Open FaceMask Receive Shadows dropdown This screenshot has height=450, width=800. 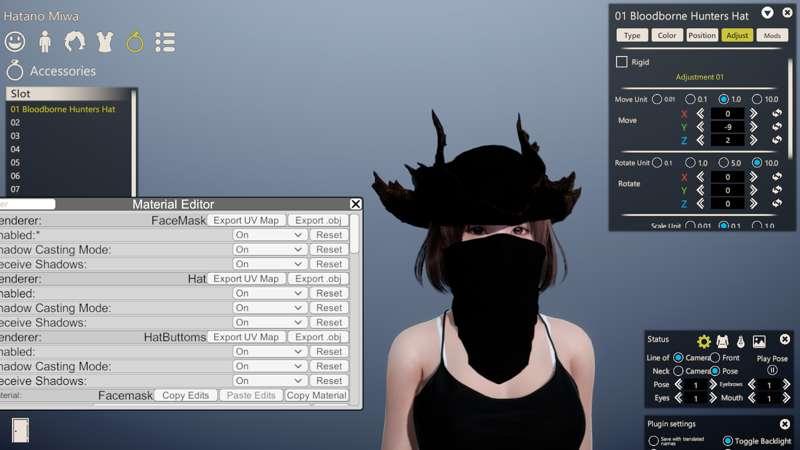click(x=269, y=264)
